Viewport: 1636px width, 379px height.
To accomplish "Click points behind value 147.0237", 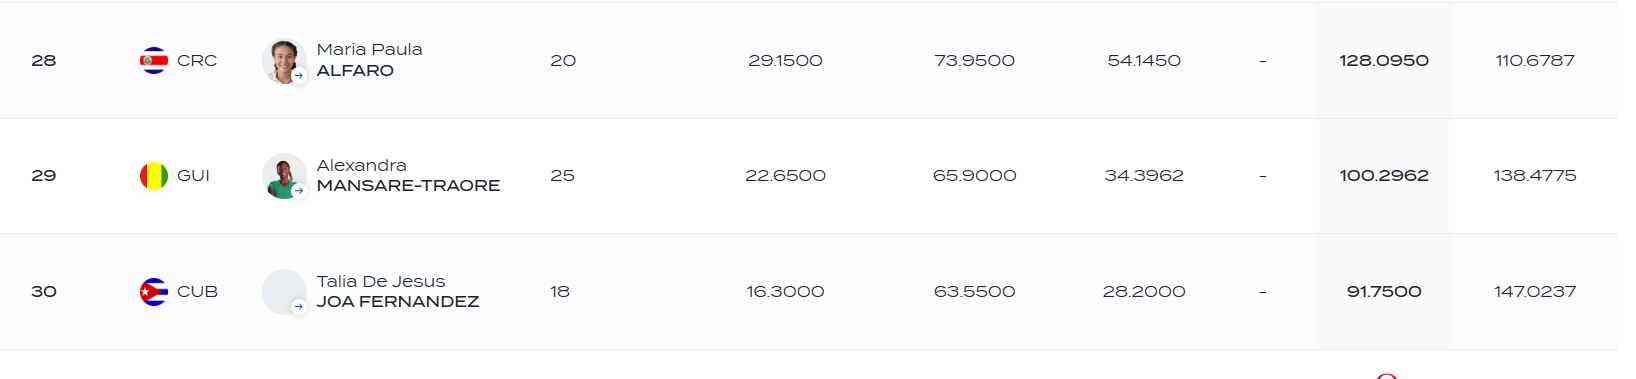I will 1535,292.
